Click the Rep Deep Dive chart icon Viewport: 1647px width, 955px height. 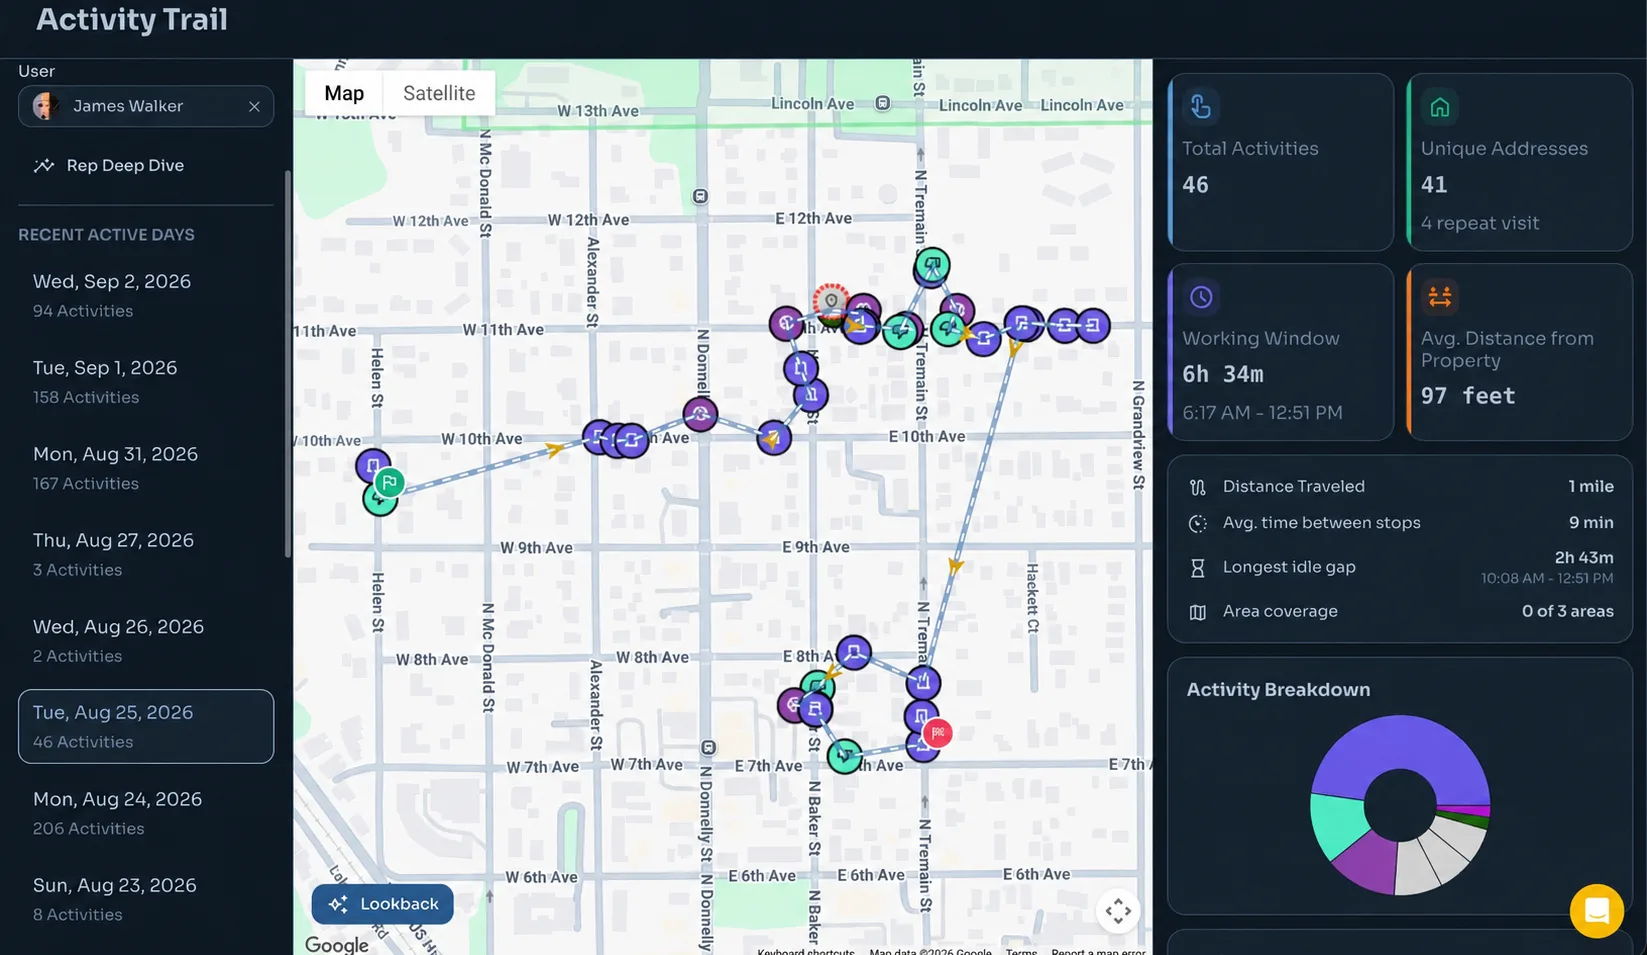[x=43, y=165]
